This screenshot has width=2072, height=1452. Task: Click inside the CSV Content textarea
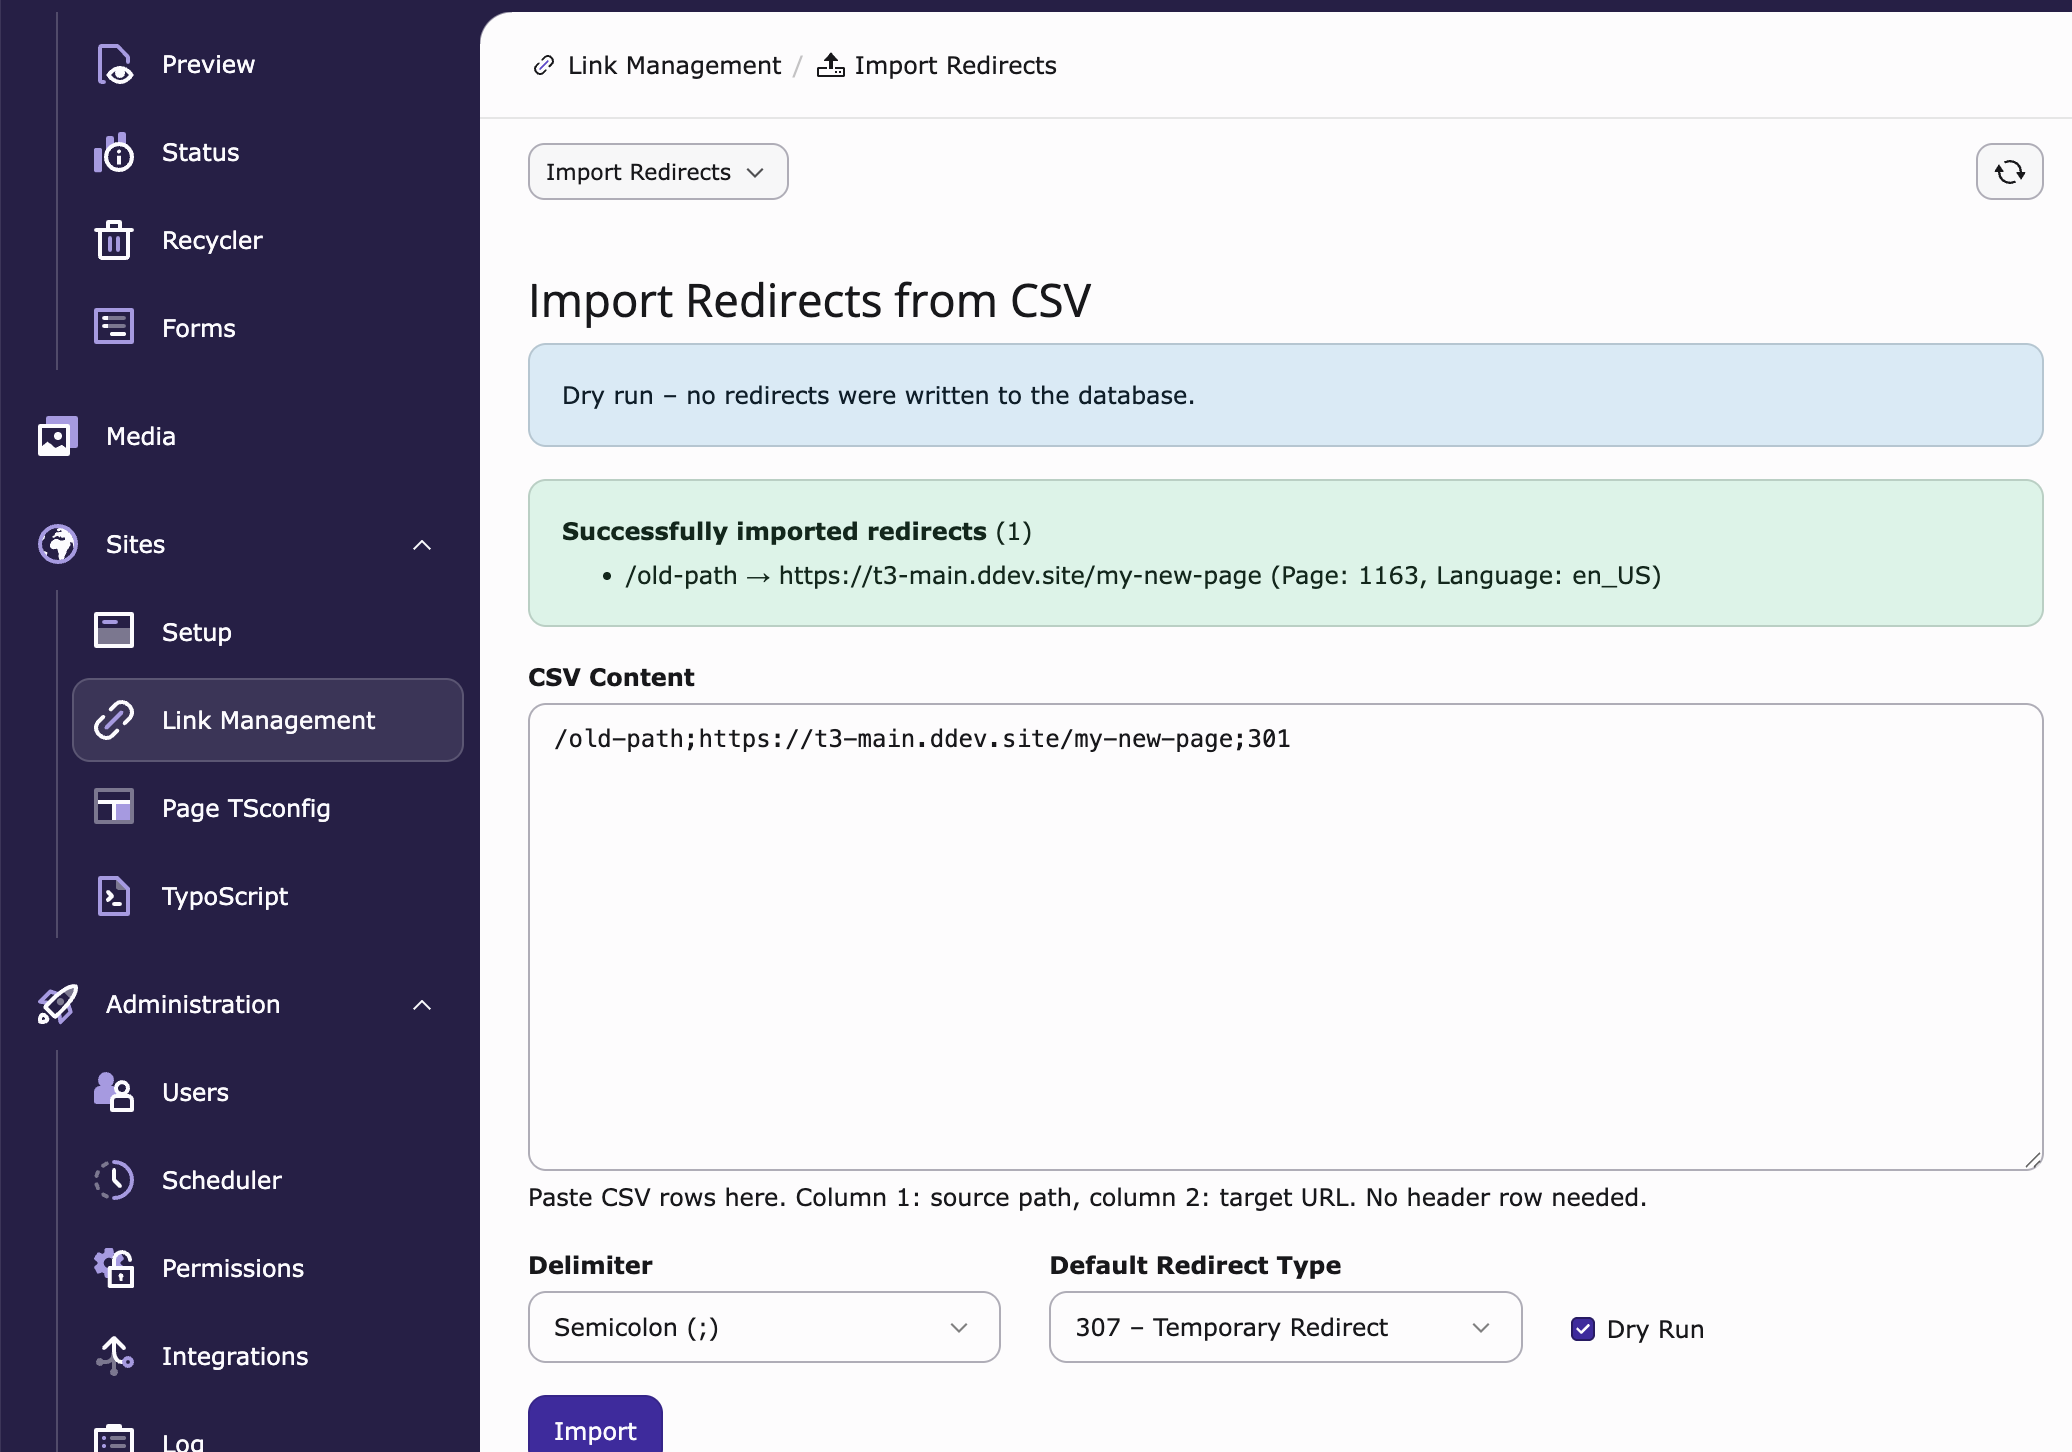click(x=1285, y=937)
